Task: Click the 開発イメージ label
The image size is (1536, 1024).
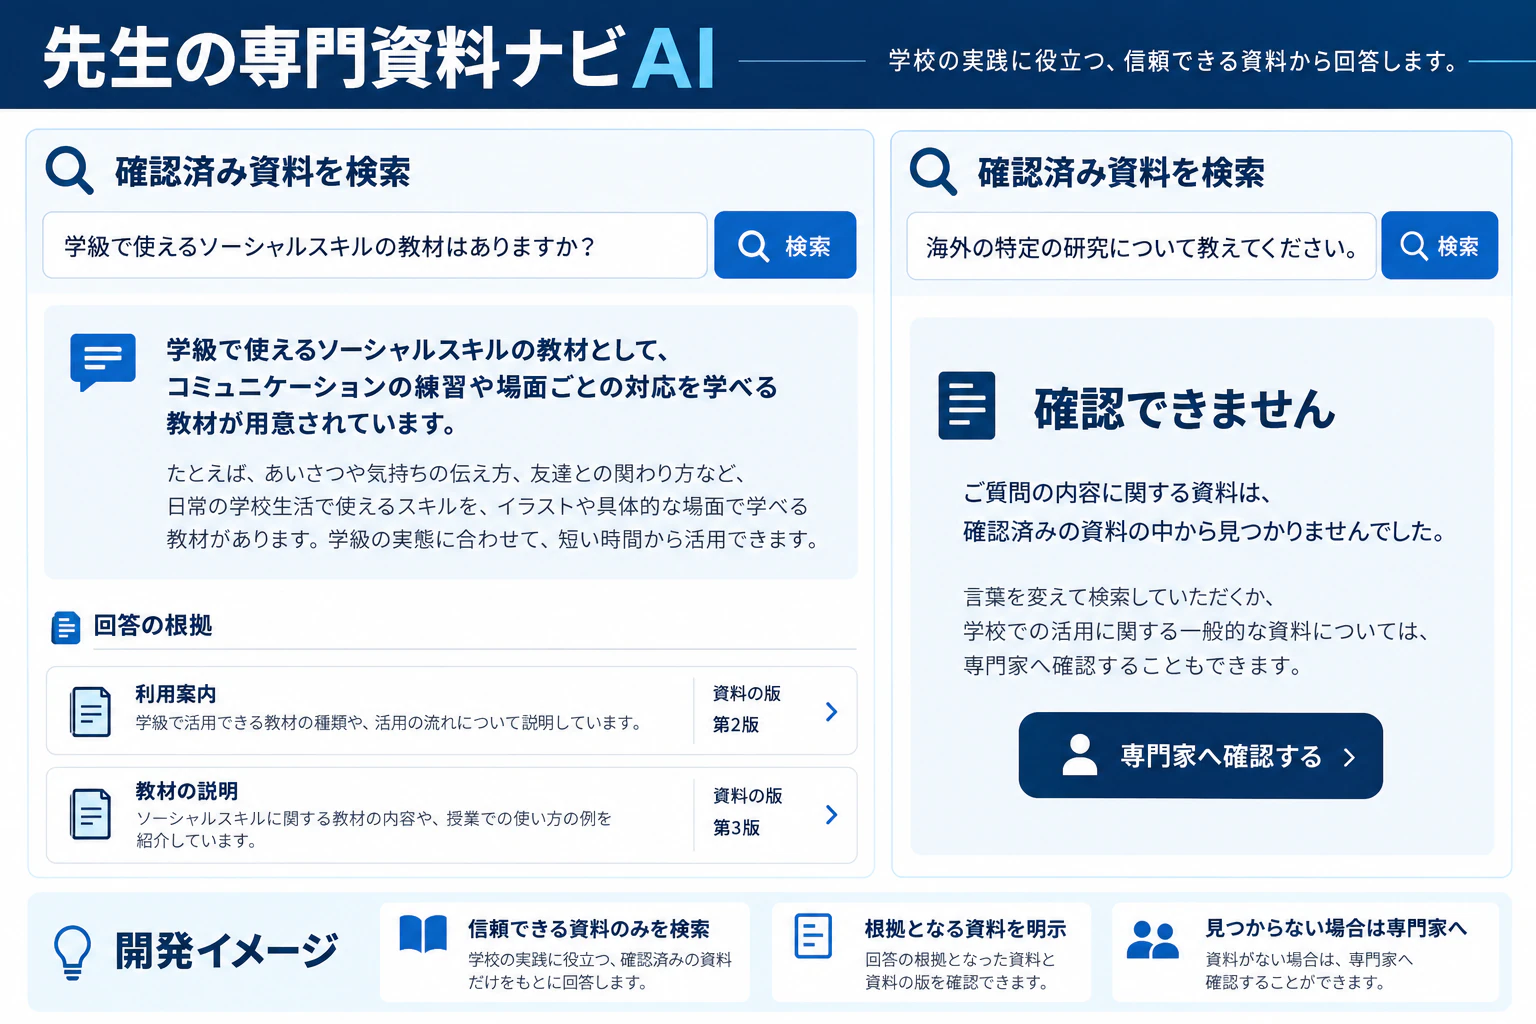Action: click(227, 951)
